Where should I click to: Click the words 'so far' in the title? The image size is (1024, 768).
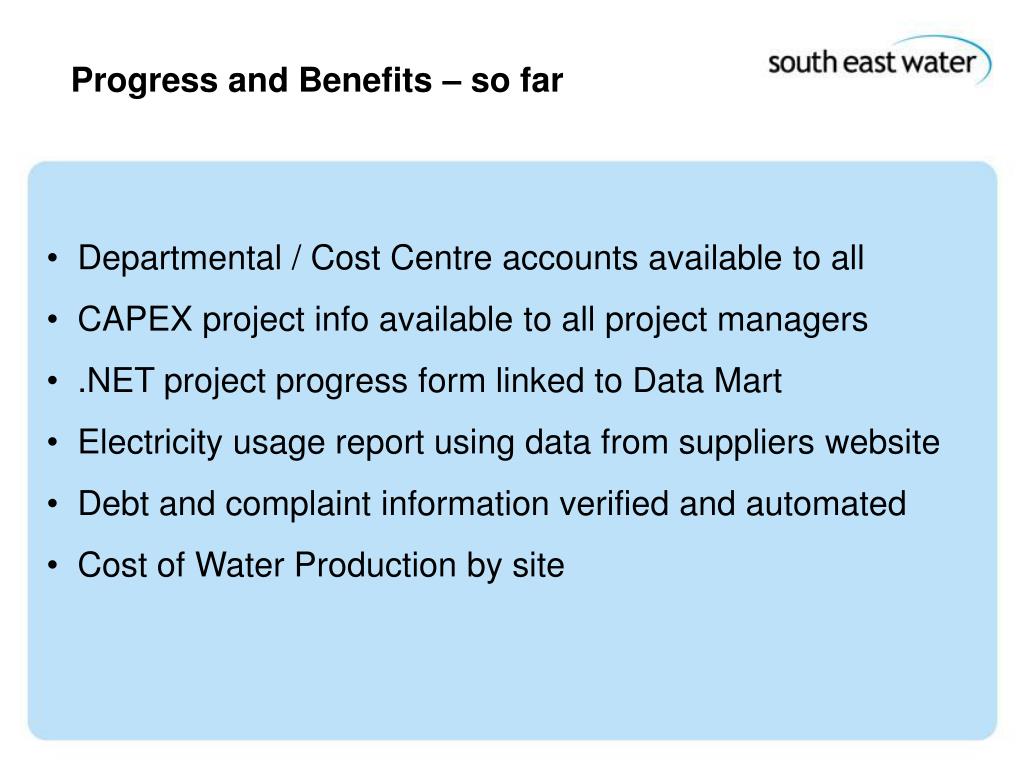[517, 80]
